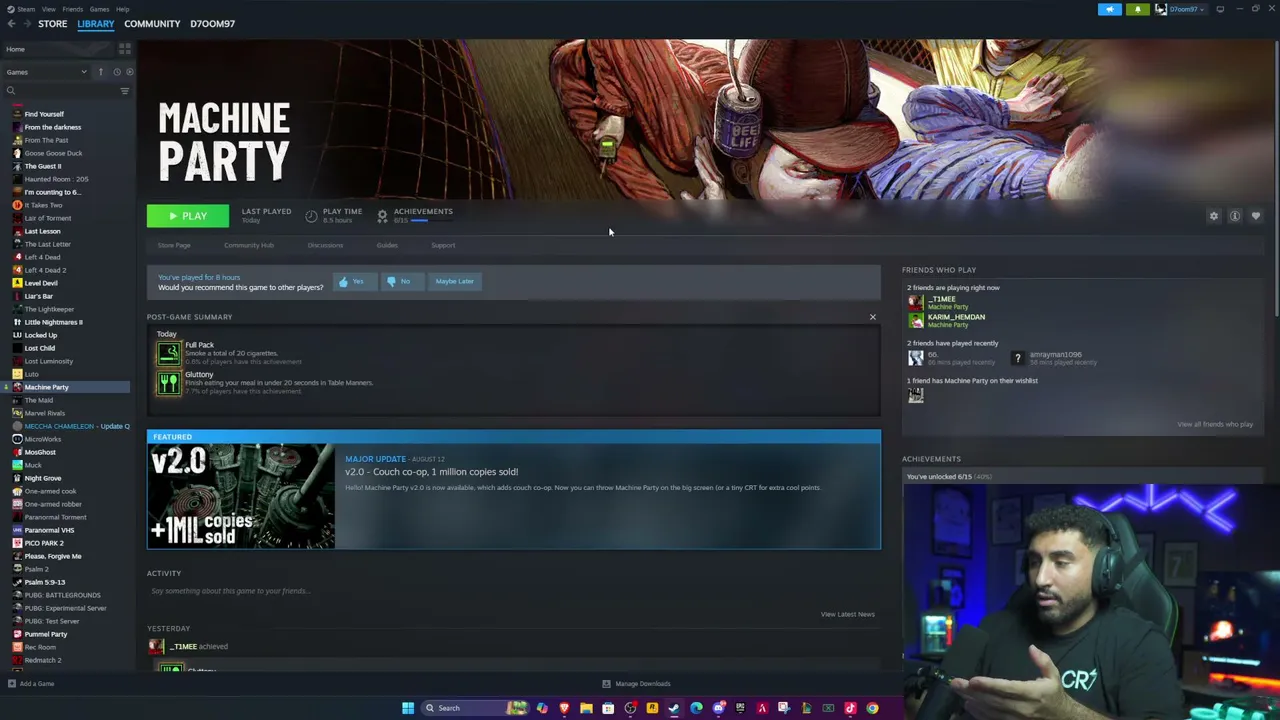Show recent activity sort clock icon
Viewport: 1280px width, 720px height.
click(x=117, y=72)
